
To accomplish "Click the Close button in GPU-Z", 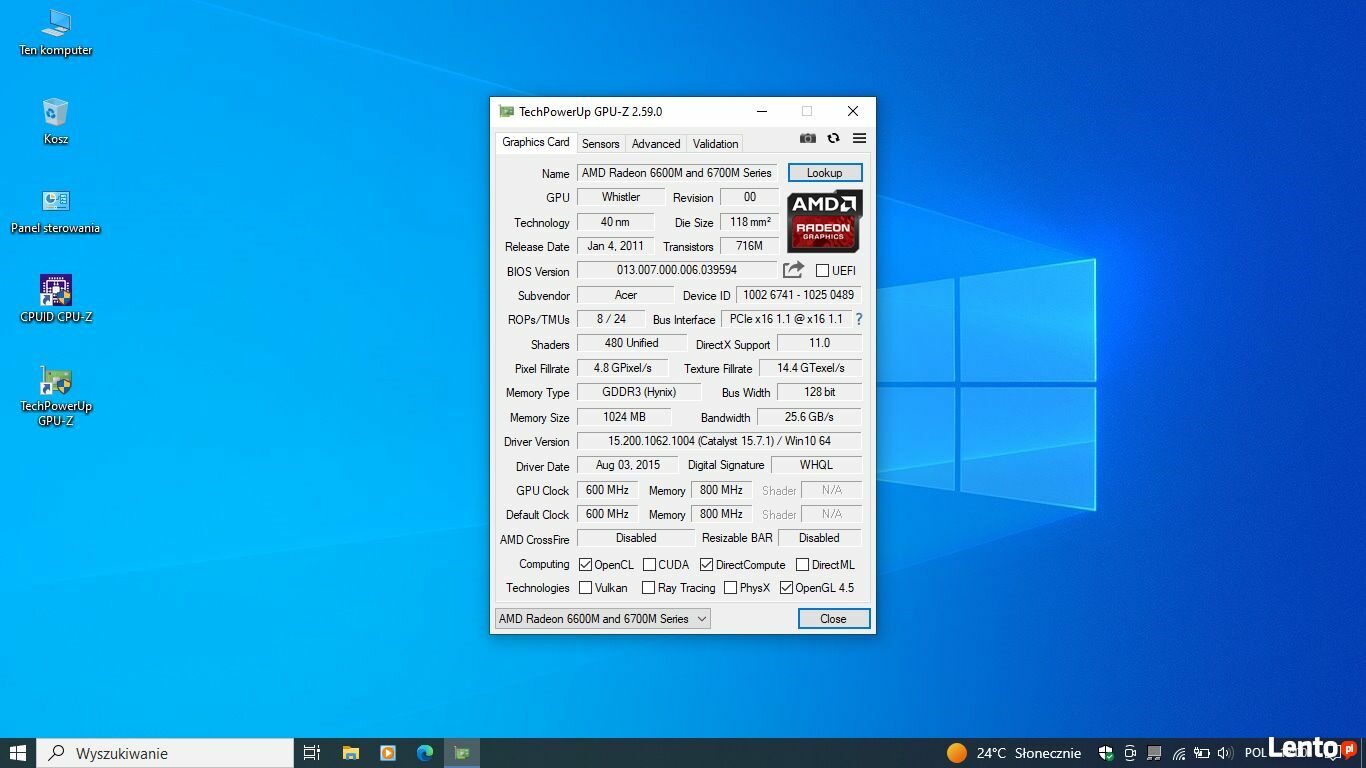I will point(834,619).
